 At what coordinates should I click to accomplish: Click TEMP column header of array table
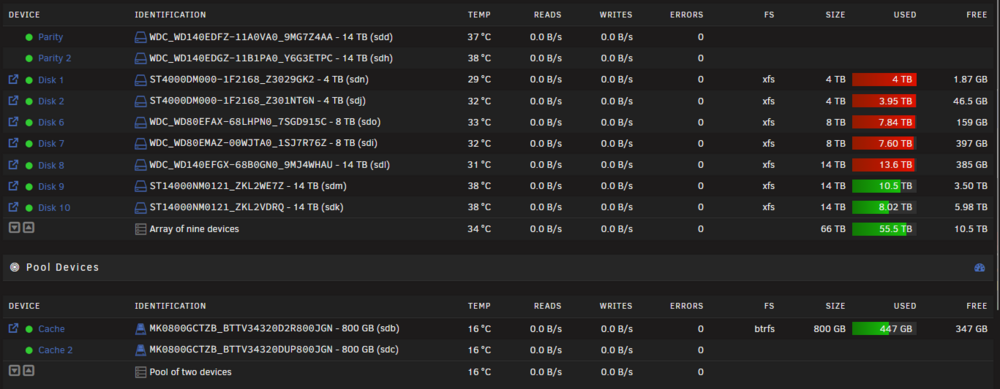479,15
